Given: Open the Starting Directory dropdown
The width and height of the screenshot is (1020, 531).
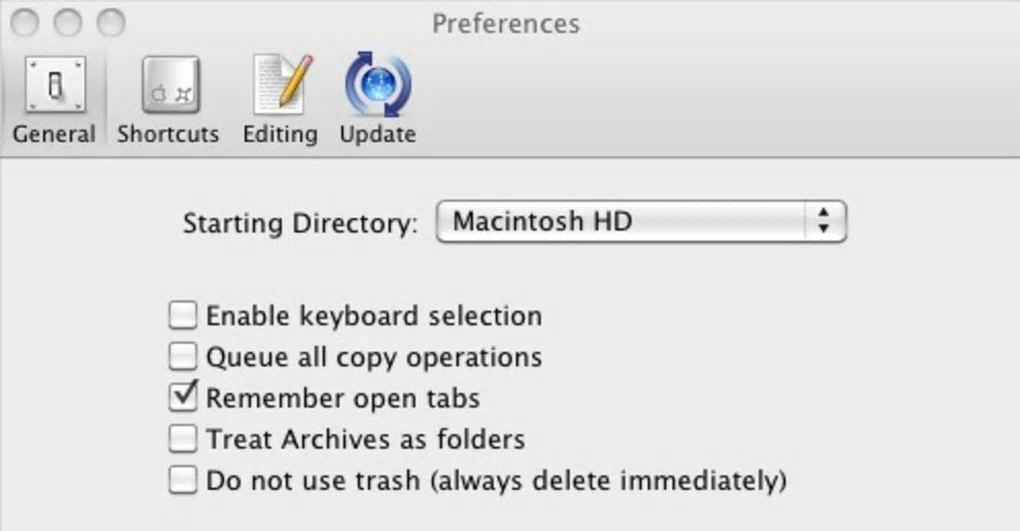Looking at the screenshot, I should [x=640, y=221].
